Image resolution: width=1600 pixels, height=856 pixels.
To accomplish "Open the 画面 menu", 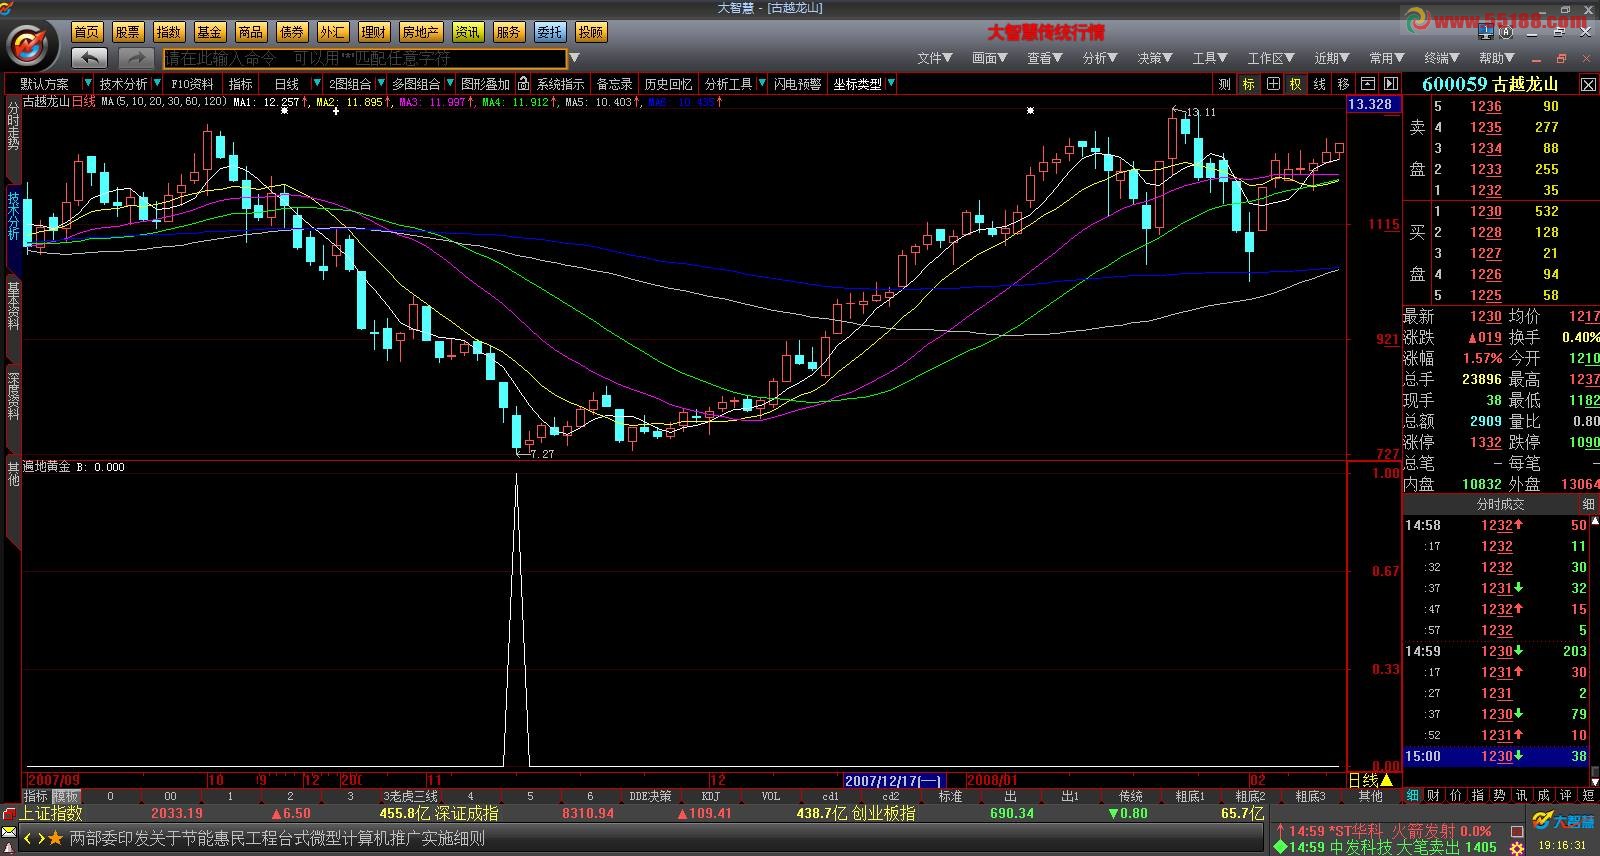I will coord(990,58).
